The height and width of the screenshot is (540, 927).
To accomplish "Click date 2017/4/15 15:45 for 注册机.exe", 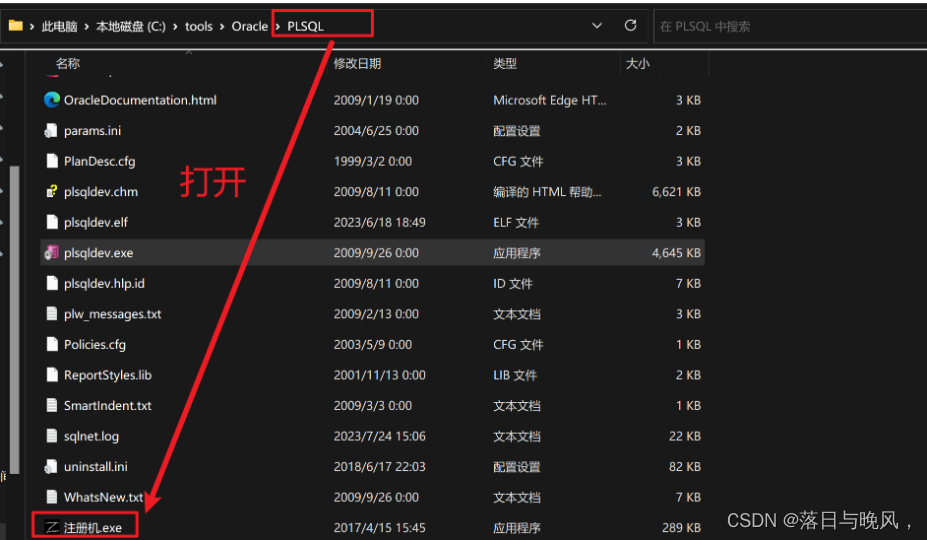I will tap(380, 528).
